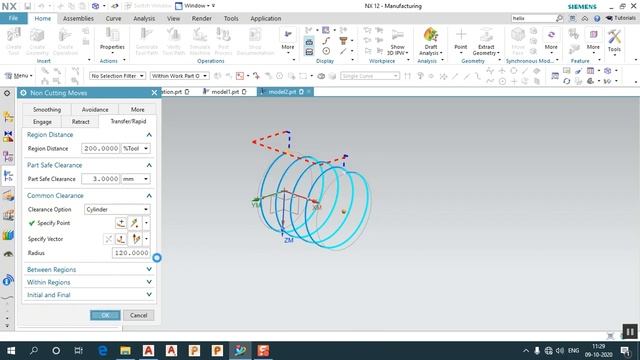The image size is (640, 360).
Task: Open Microsoft Edge from the taskbar
Action: point(103,351)
